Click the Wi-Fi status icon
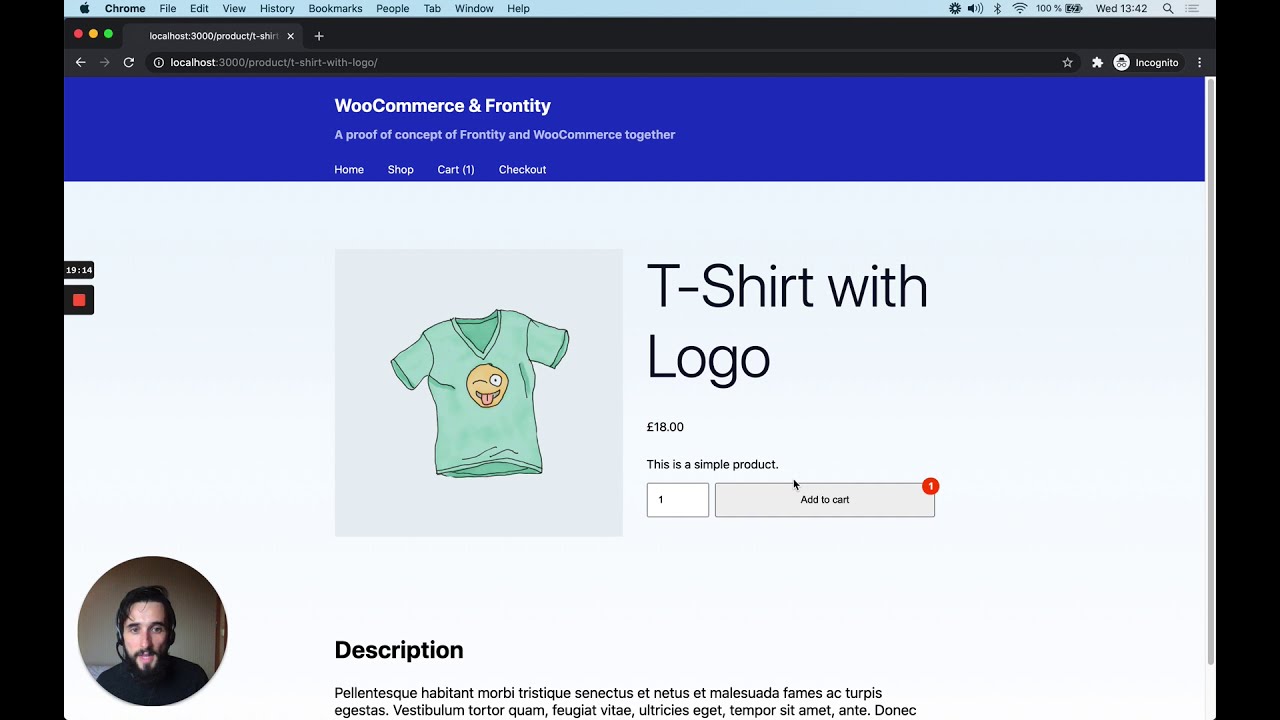The width and height of the screenshot is (1280, 720). point(1020,8)
